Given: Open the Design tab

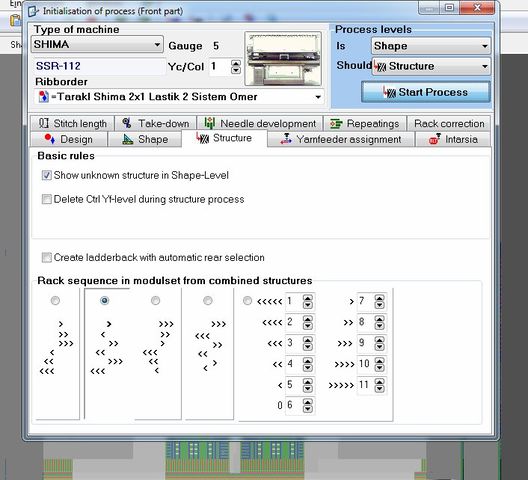Looking at the screenshot, I should [x=69, y=139].
